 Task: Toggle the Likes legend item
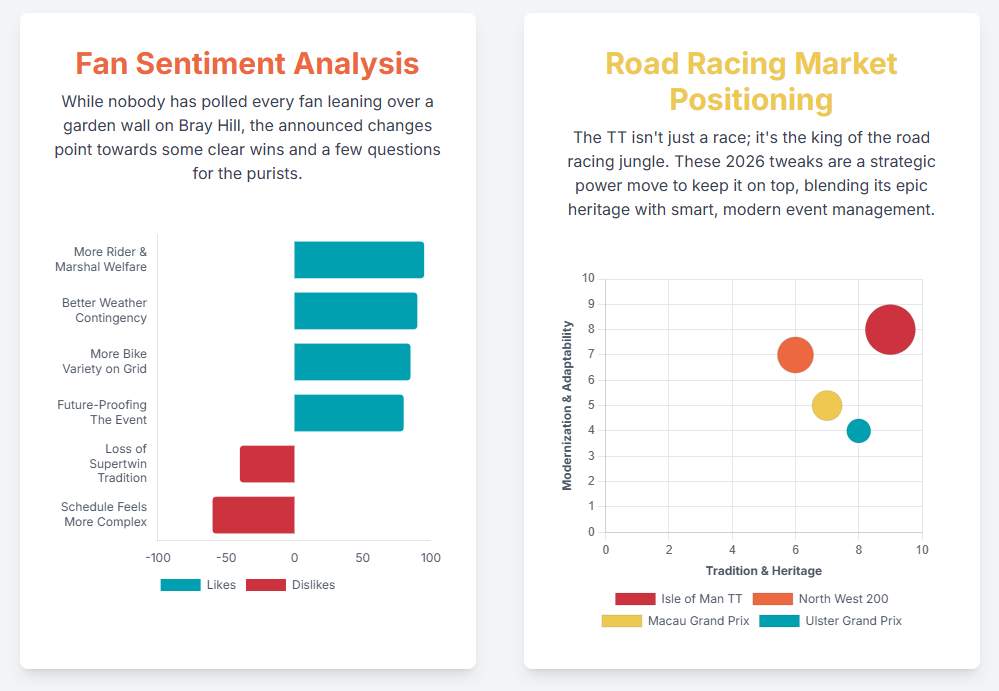pos(198,585)
